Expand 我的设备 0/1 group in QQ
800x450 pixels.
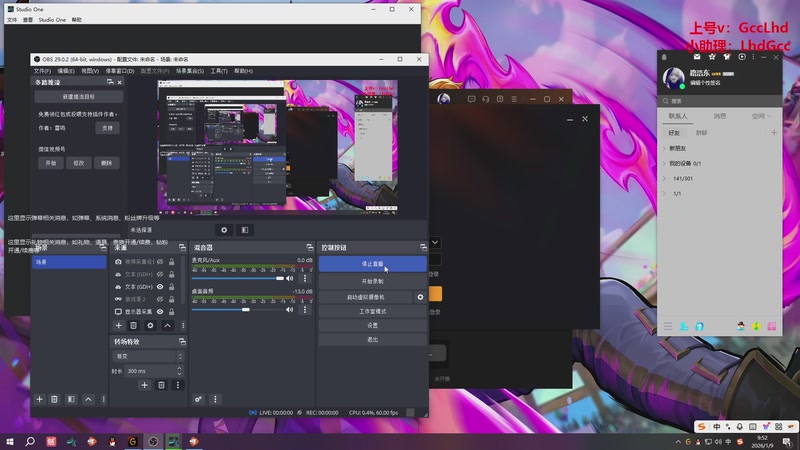pyautogui.click(x=665, y=163)
